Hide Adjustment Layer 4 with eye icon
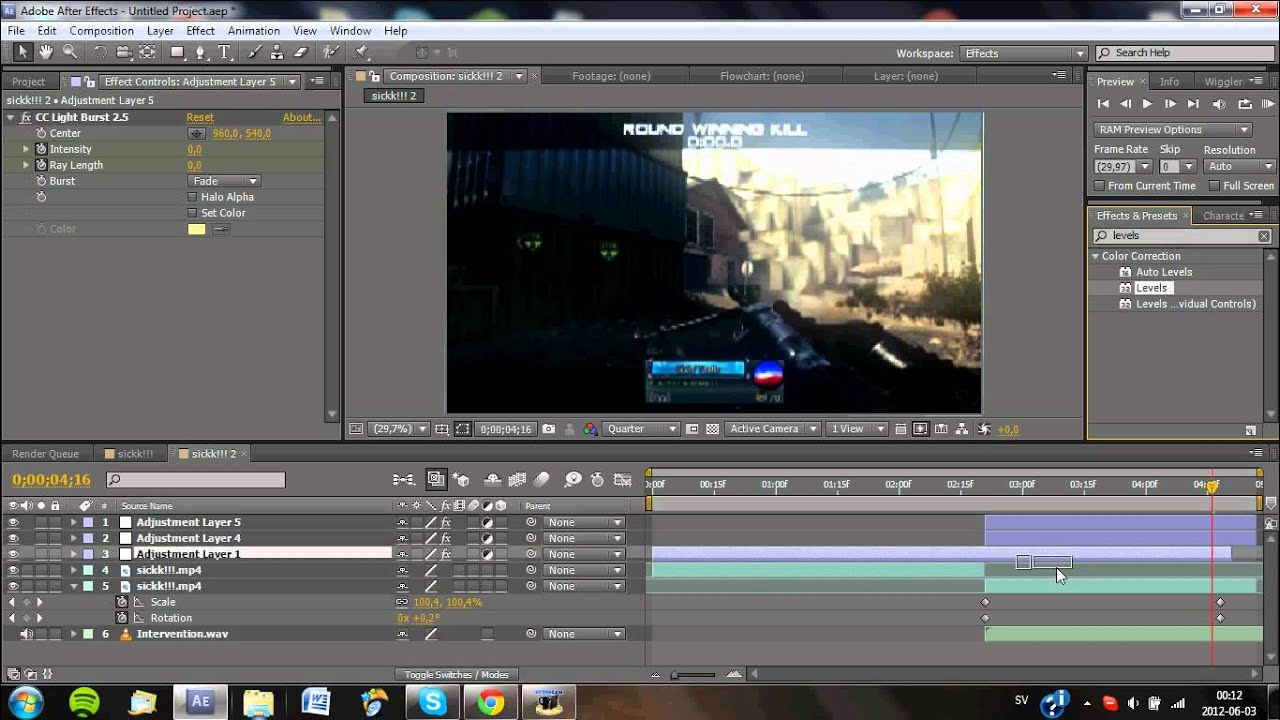The image size is (1280, 720). 13,538
